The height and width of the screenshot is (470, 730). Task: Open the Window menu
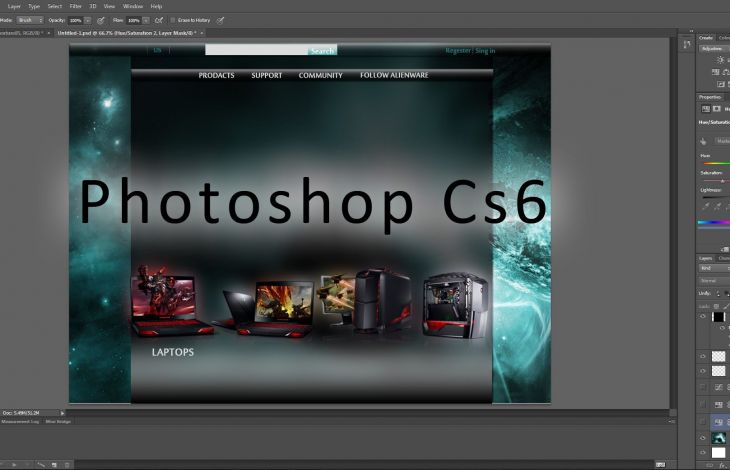tap(133, 7)
